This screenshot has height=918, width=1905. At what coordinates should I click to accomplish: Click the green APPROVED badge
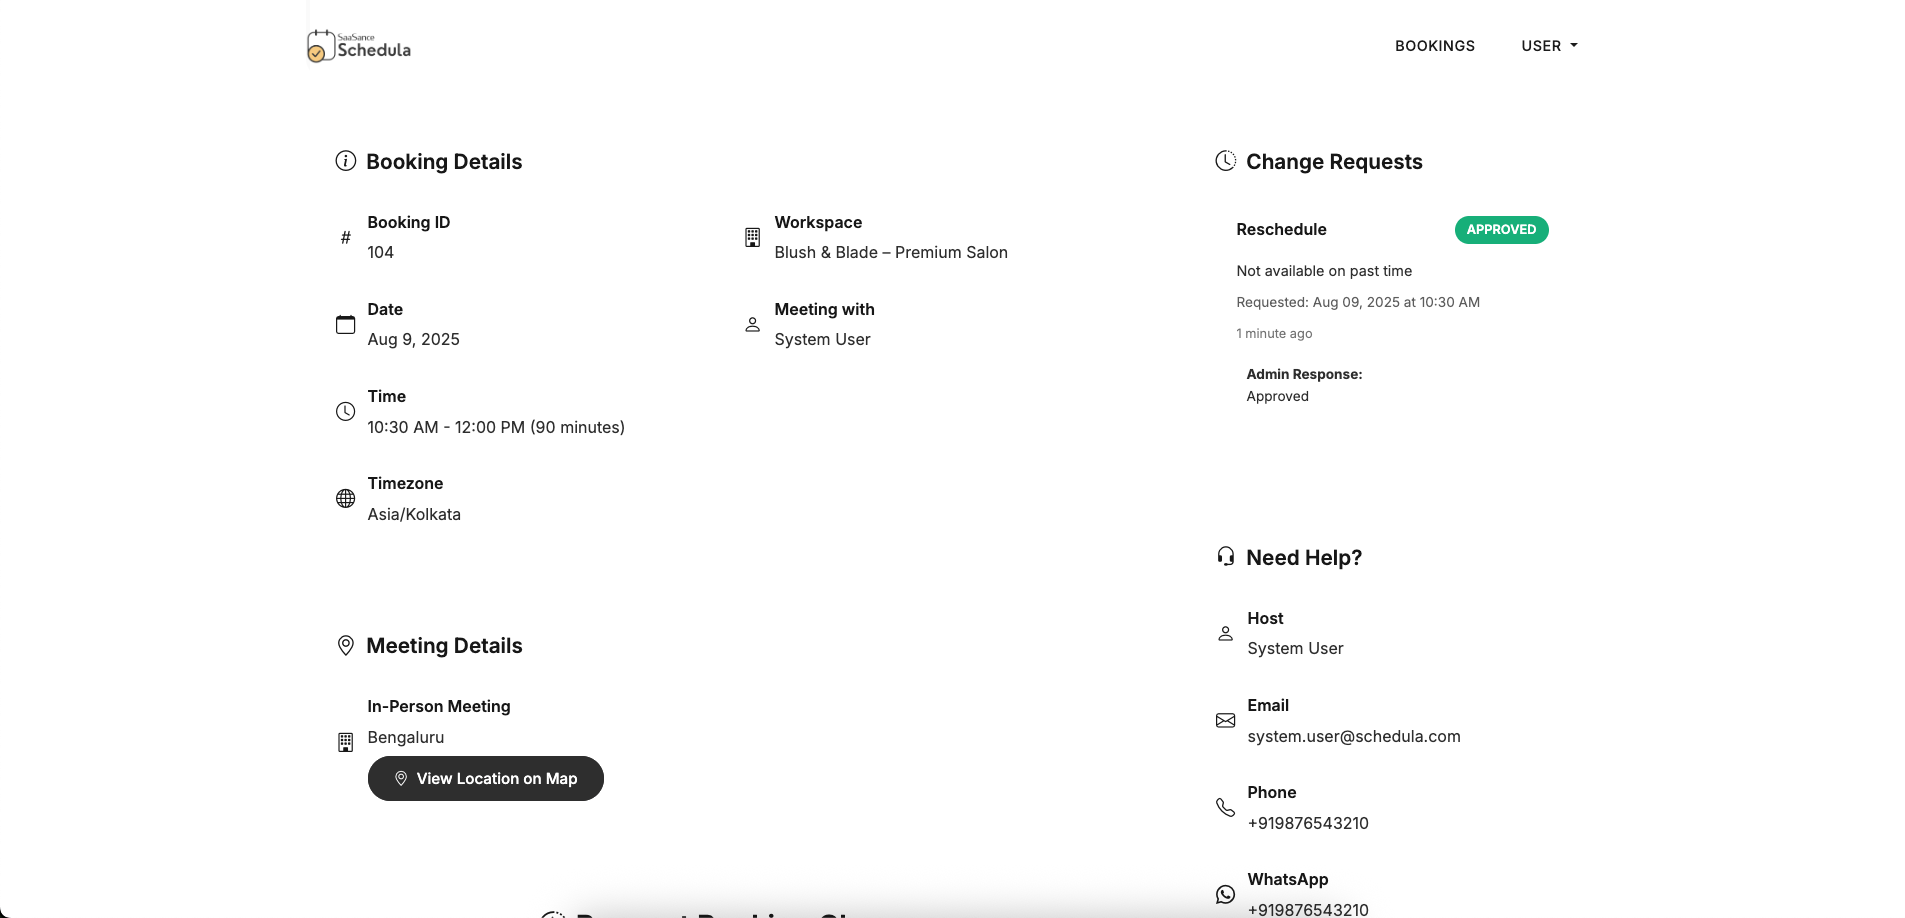(1500, 229)
